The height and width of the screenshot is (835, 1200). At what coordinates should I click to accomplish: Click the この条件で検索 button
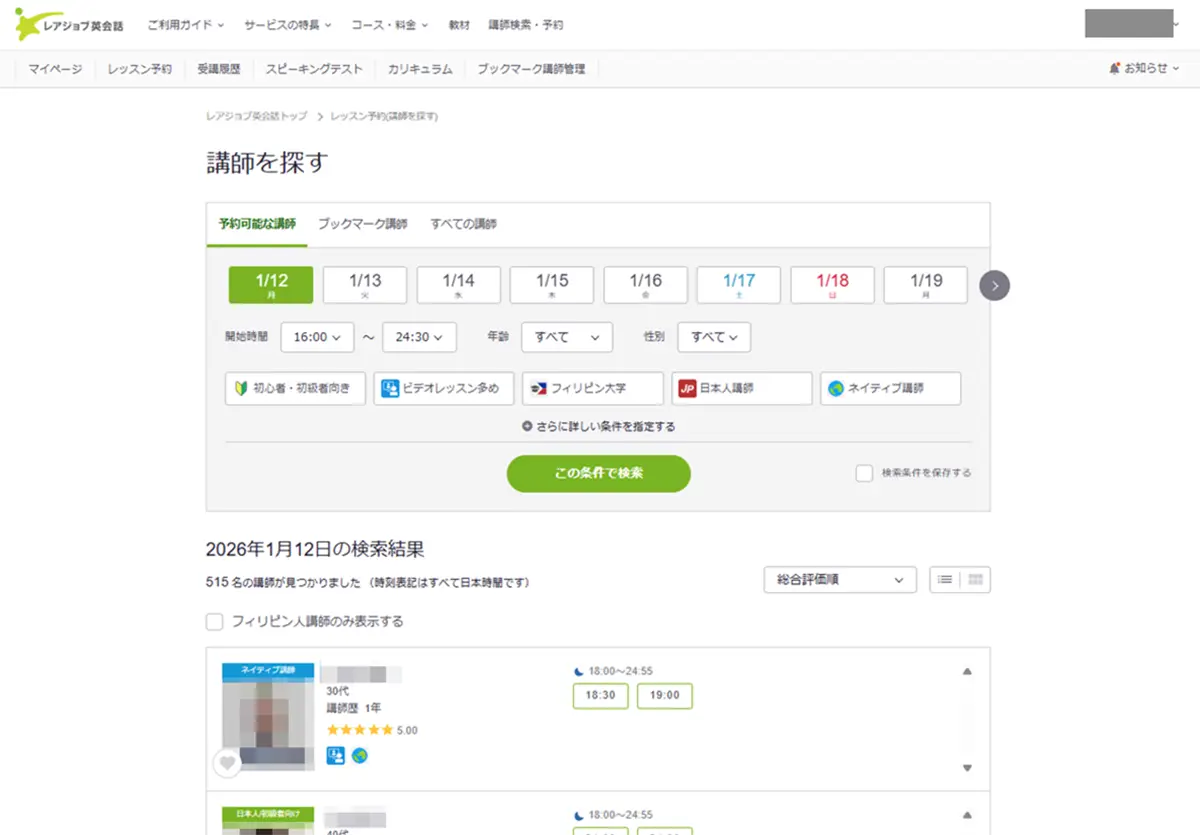click(x=598, y=474)
